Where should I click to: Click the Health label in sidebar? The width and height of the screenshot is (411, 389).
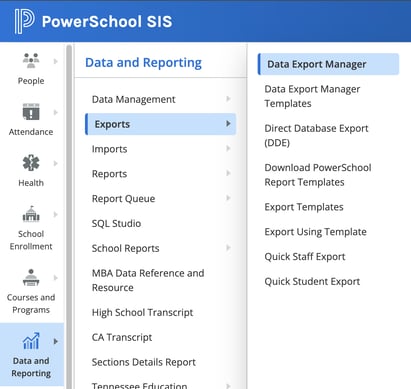(31, 183)
